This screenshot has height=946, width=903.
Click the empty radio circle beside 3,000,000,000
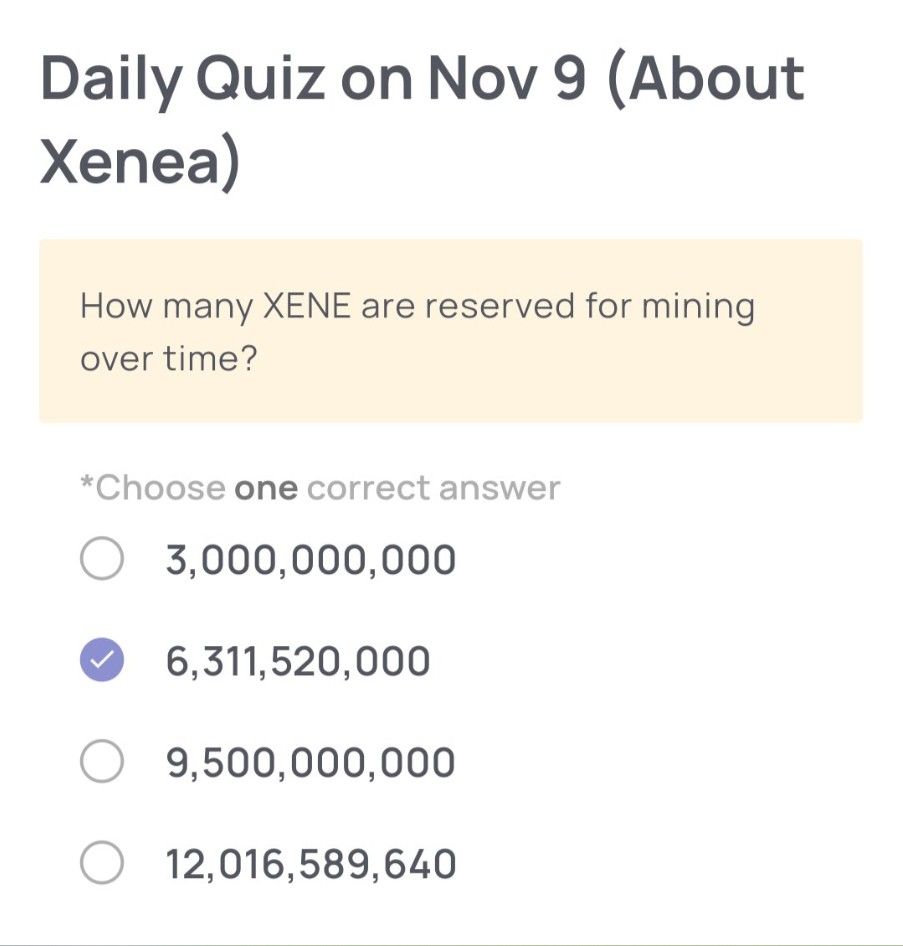103,559
